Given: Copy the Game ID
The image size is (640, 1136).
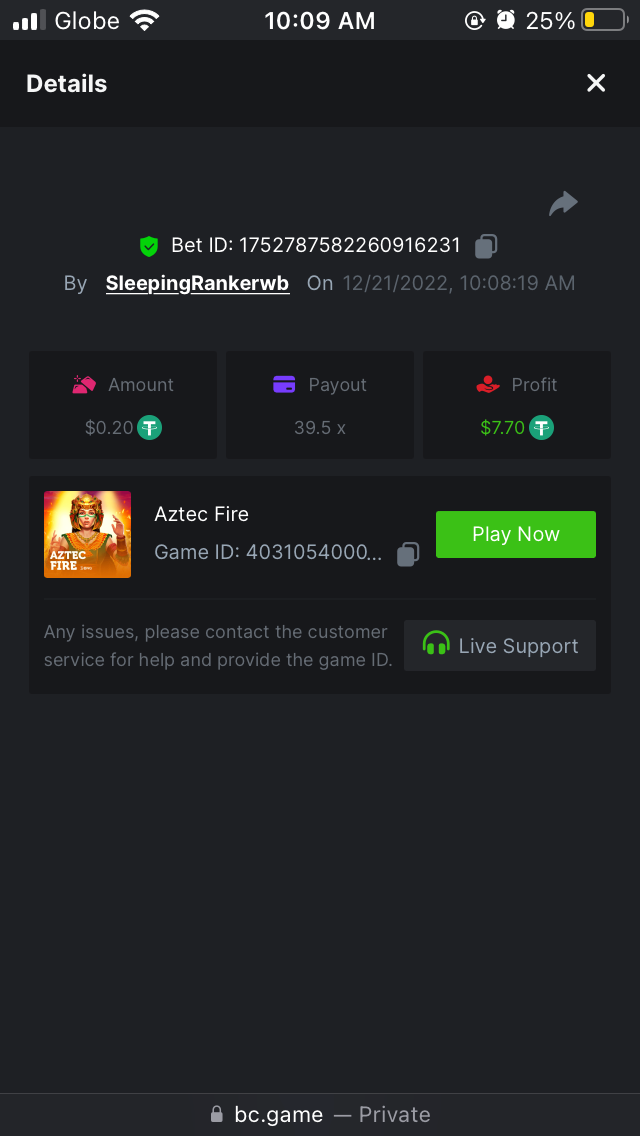Looking at the screenshot, I should [408, 553].
